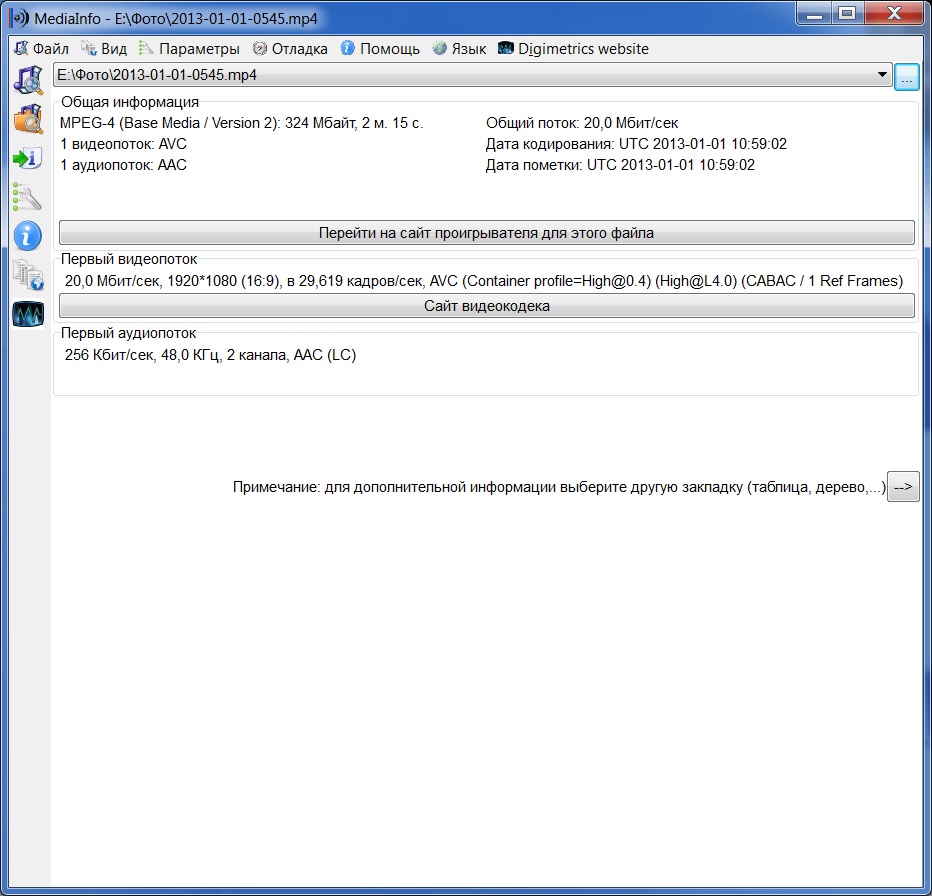Open the Отладка menu

pos(290,49)
